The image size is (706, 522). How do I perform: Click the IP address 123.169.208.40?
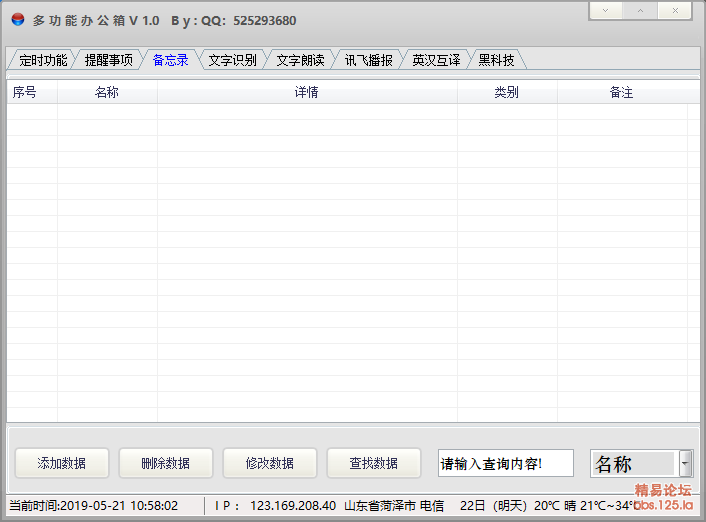click(x=293, y=506)
